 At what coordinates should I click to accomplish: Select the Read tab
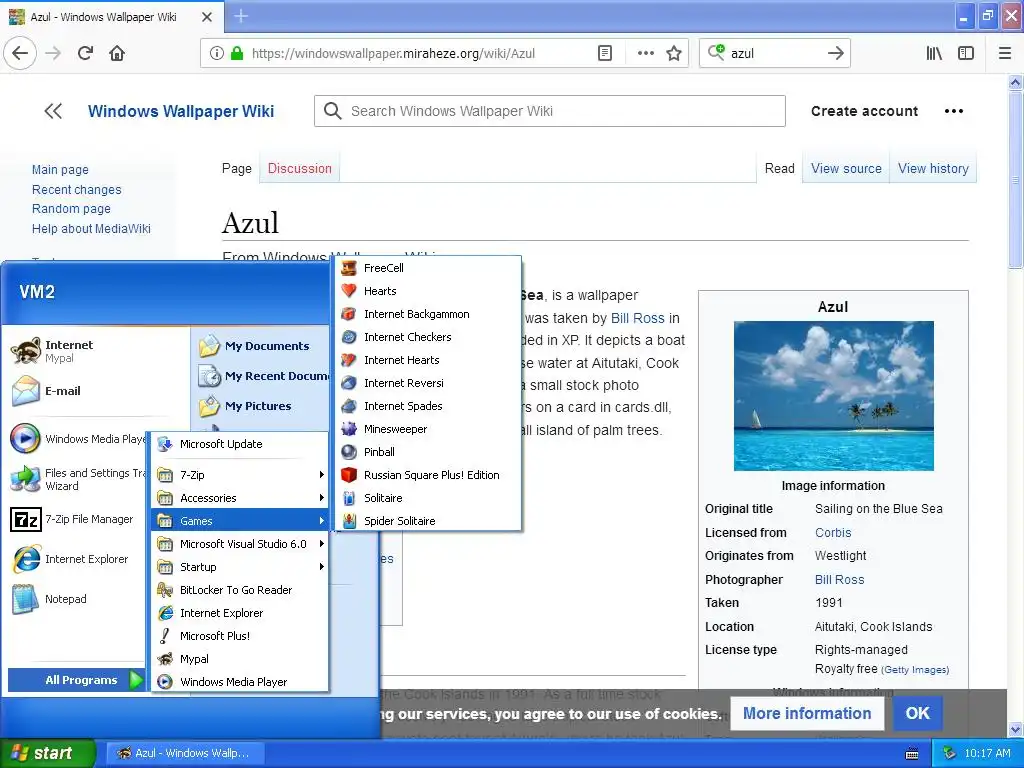point(779,168)
